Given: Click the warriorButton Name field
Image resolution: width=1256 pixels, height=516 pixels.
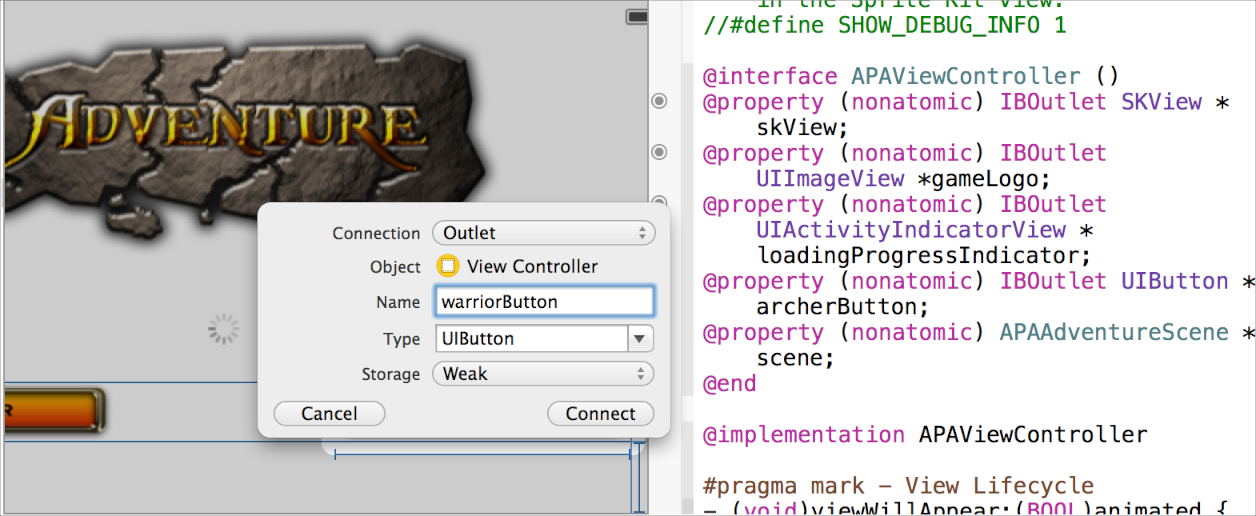Looking at the screenshot, I should [544, 301].
